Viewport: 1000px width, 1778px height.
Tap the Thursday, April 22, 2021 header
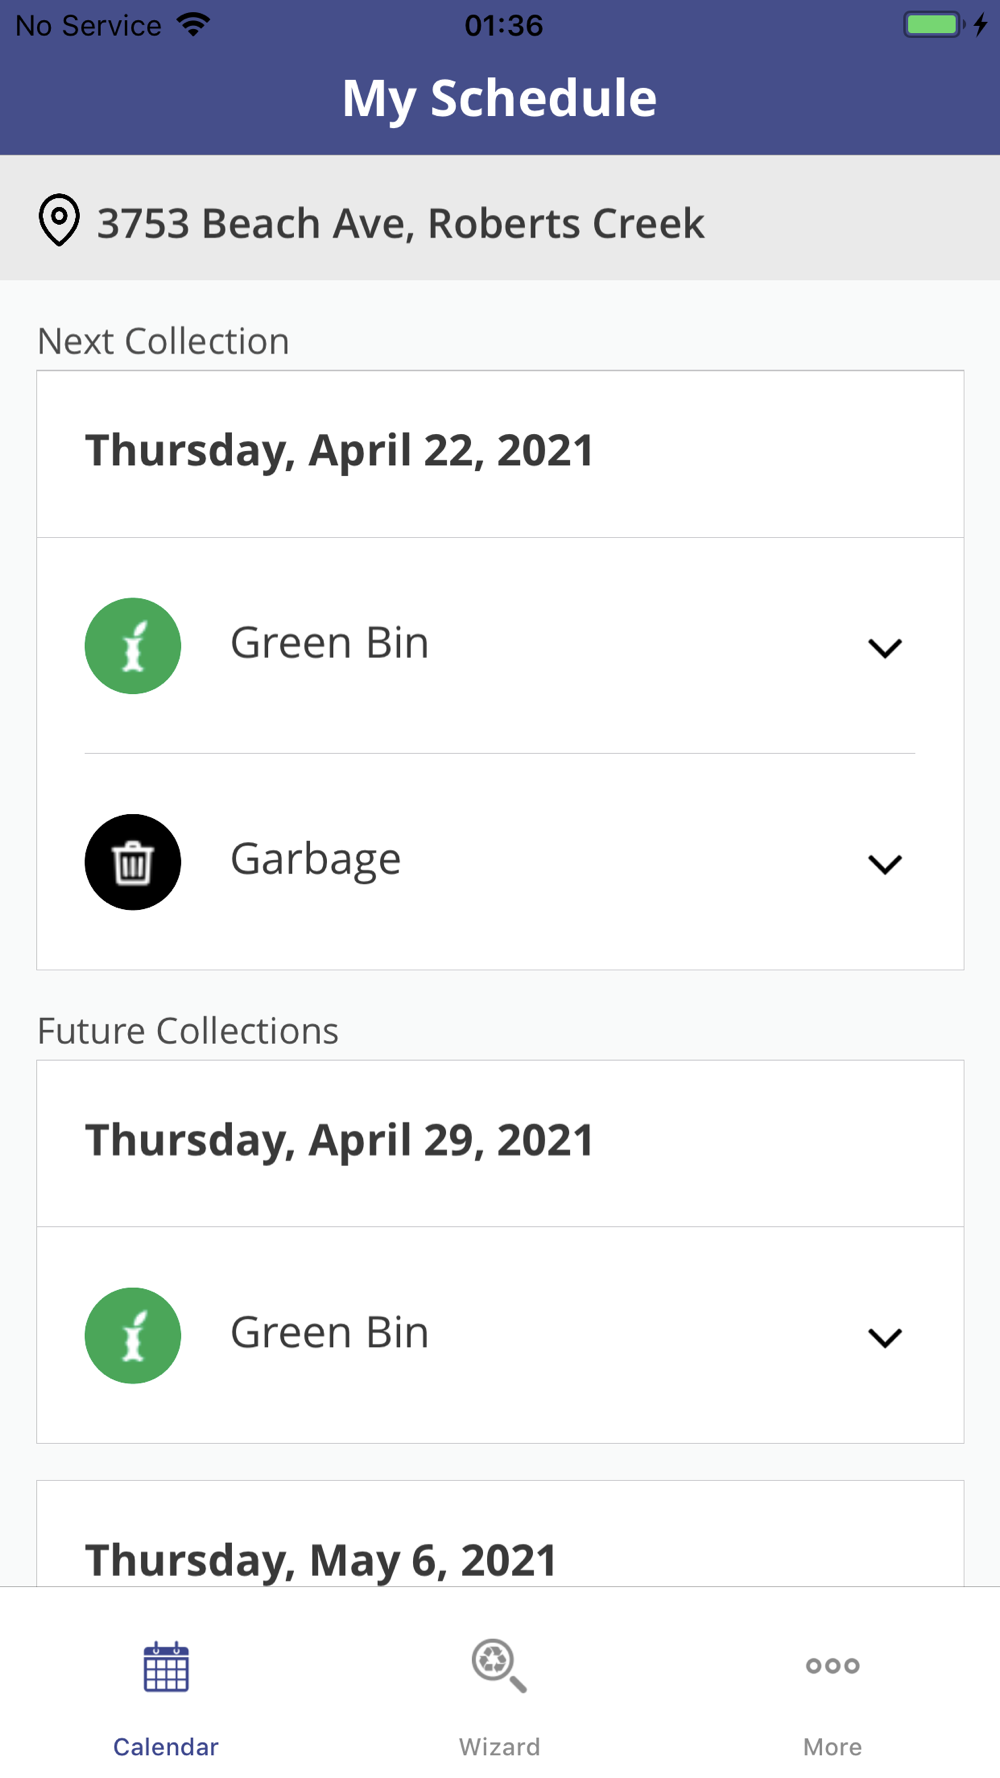340,451
